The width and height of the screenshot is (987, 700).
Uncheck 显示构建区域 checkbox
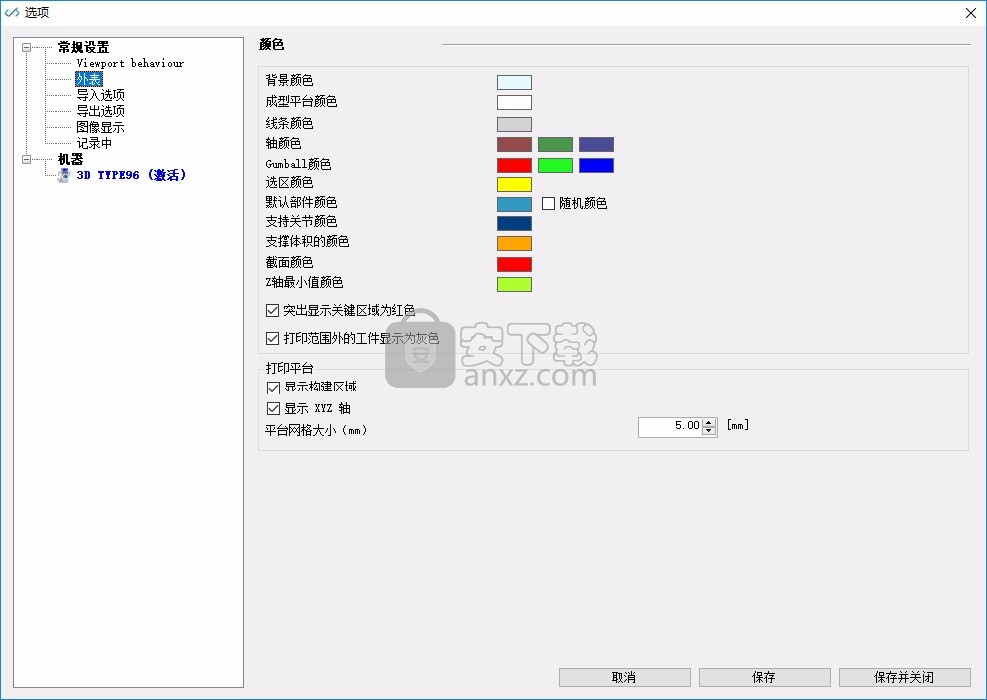tap(273, 387)
